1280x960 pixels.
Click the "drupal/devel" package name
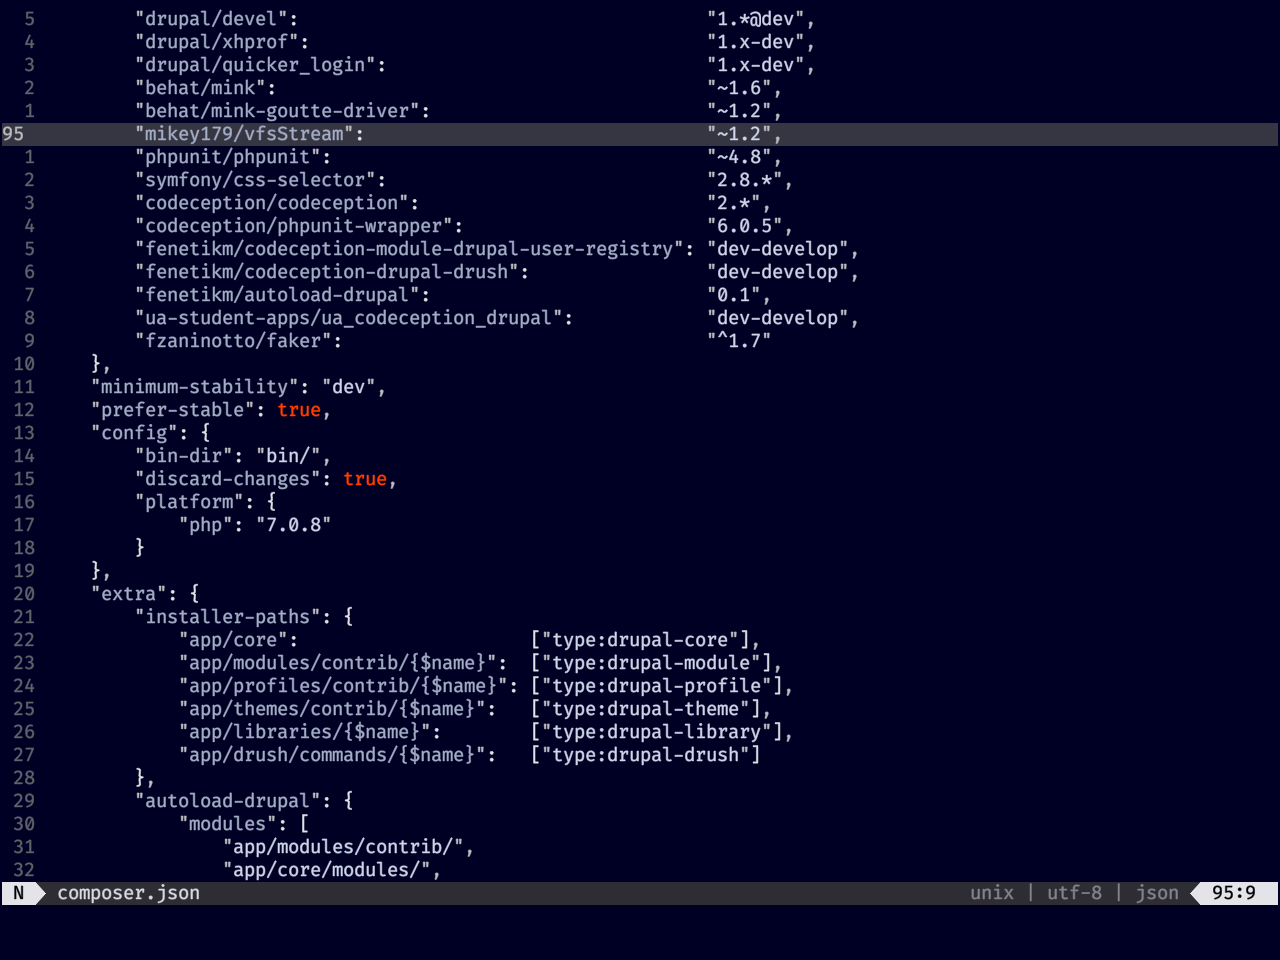(x=211, y=19)
